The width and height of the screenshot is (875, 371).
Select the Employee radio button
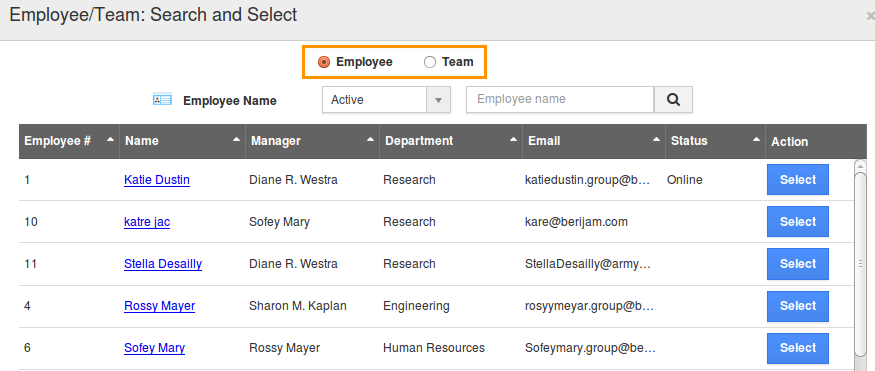pos(324,62)
